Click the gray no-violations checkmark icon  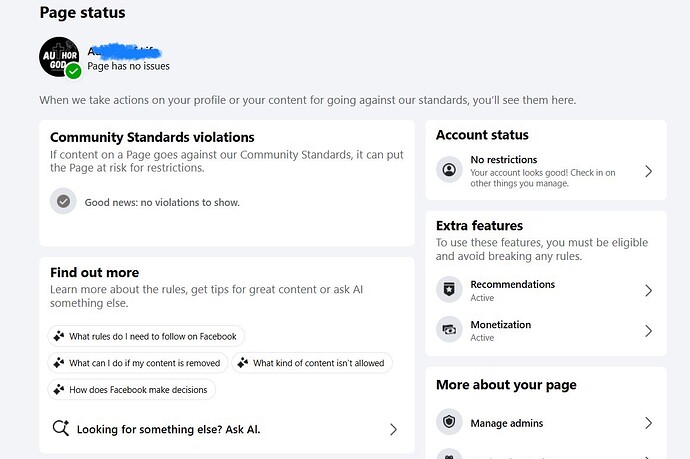(64, 201)
